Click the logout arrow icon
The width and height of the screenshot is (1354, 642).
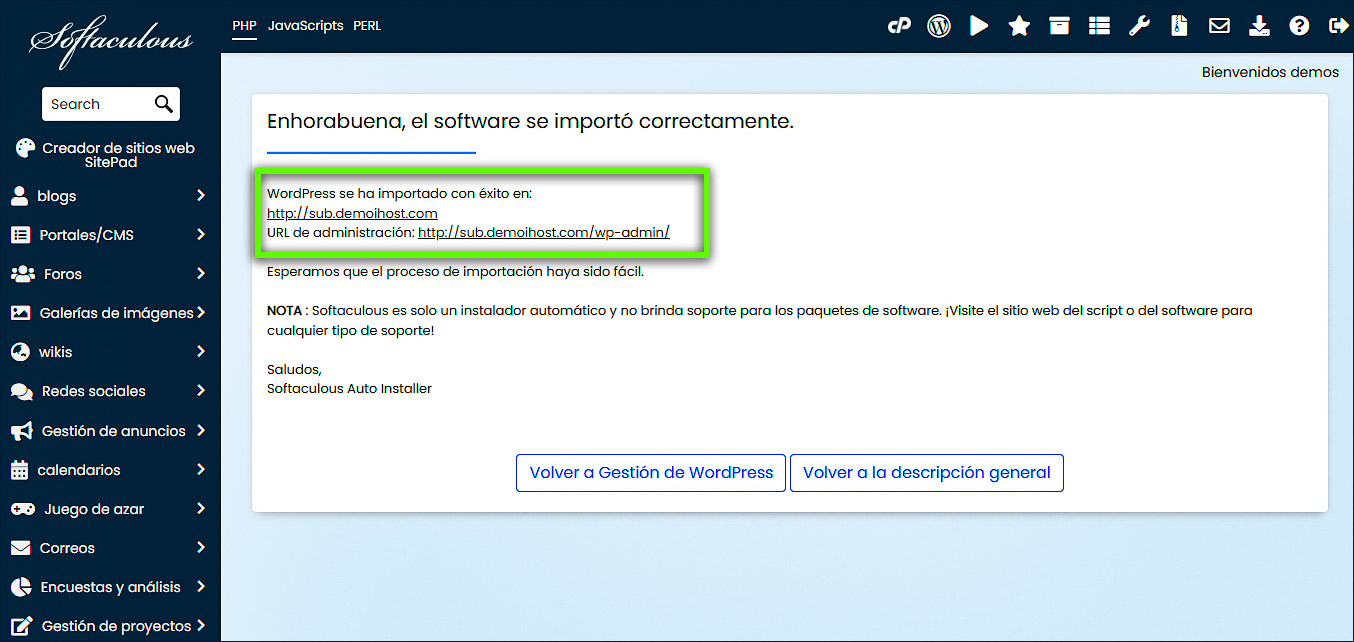tap(1338, 26)
